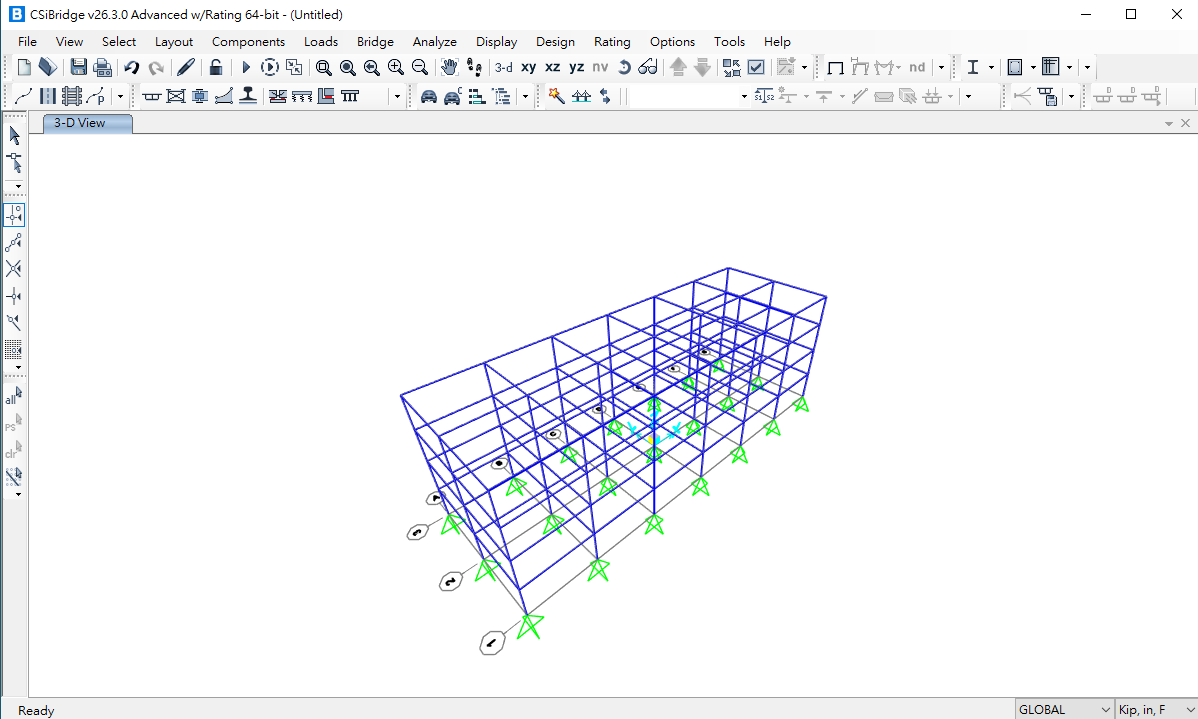Create a new model with New icon
1198x719 pixels.
click(x=24, y=67)
